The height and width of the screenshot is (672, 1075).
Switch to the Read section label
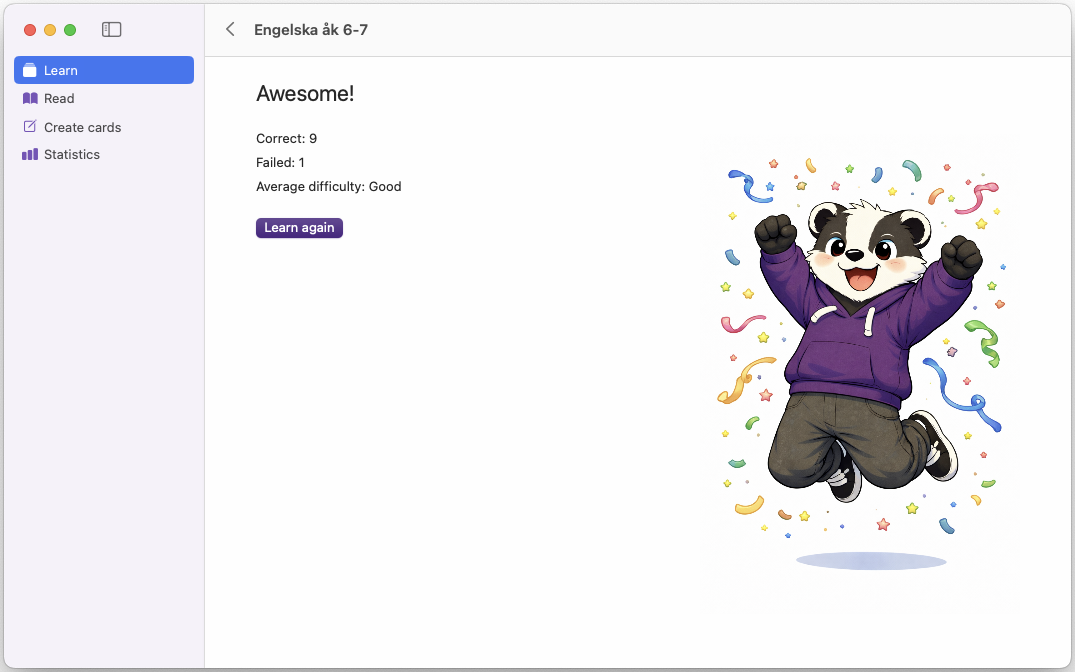59,98
